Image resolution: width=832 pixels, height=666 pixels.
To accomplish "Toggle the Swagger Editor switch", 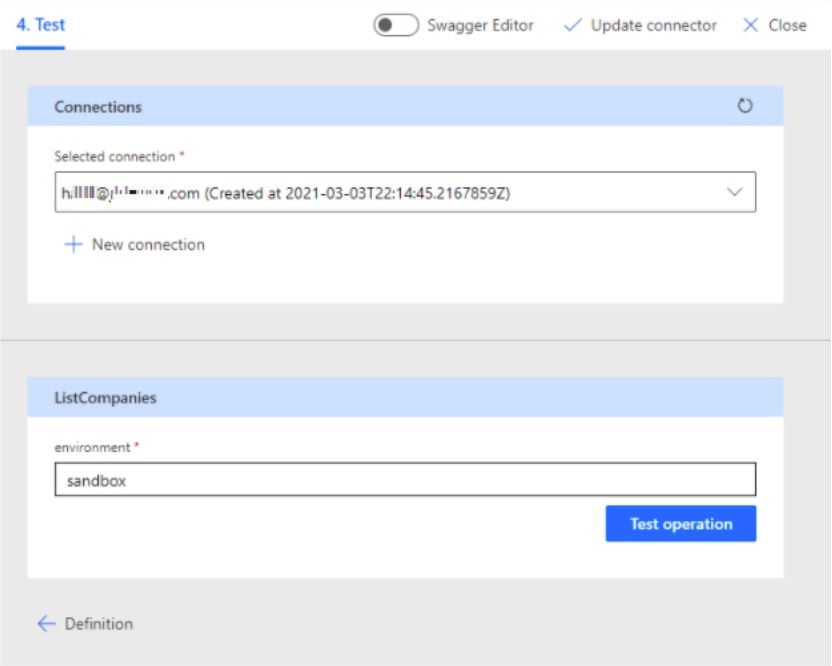I will pos(396,26).
